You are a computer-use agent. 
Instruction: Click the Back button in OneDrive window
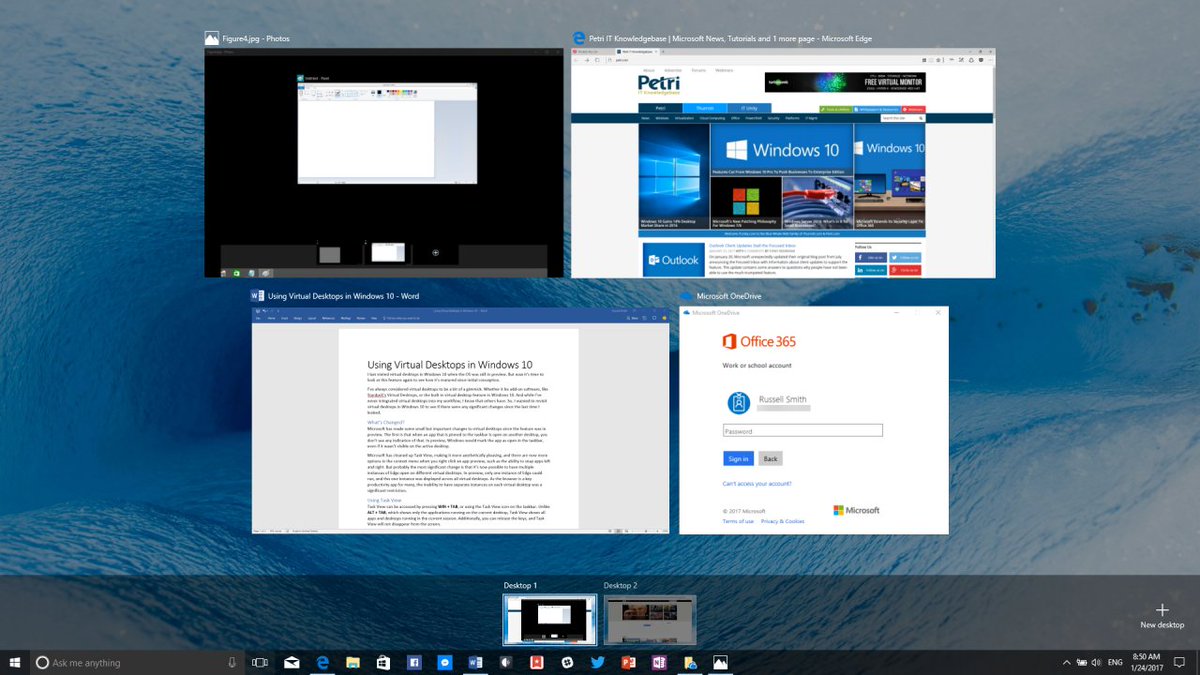[770, 459]
